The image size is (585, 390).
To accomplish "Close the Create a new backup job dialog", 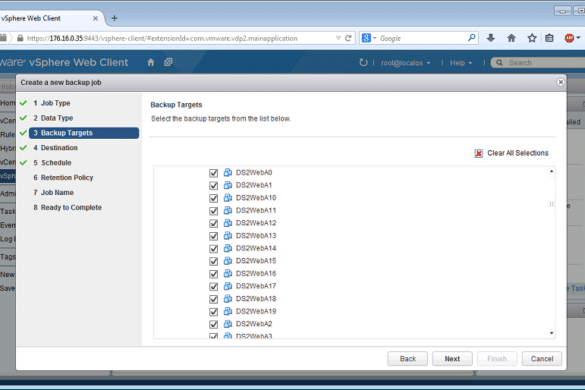I will pyautogui.click(x=560, y=82).
